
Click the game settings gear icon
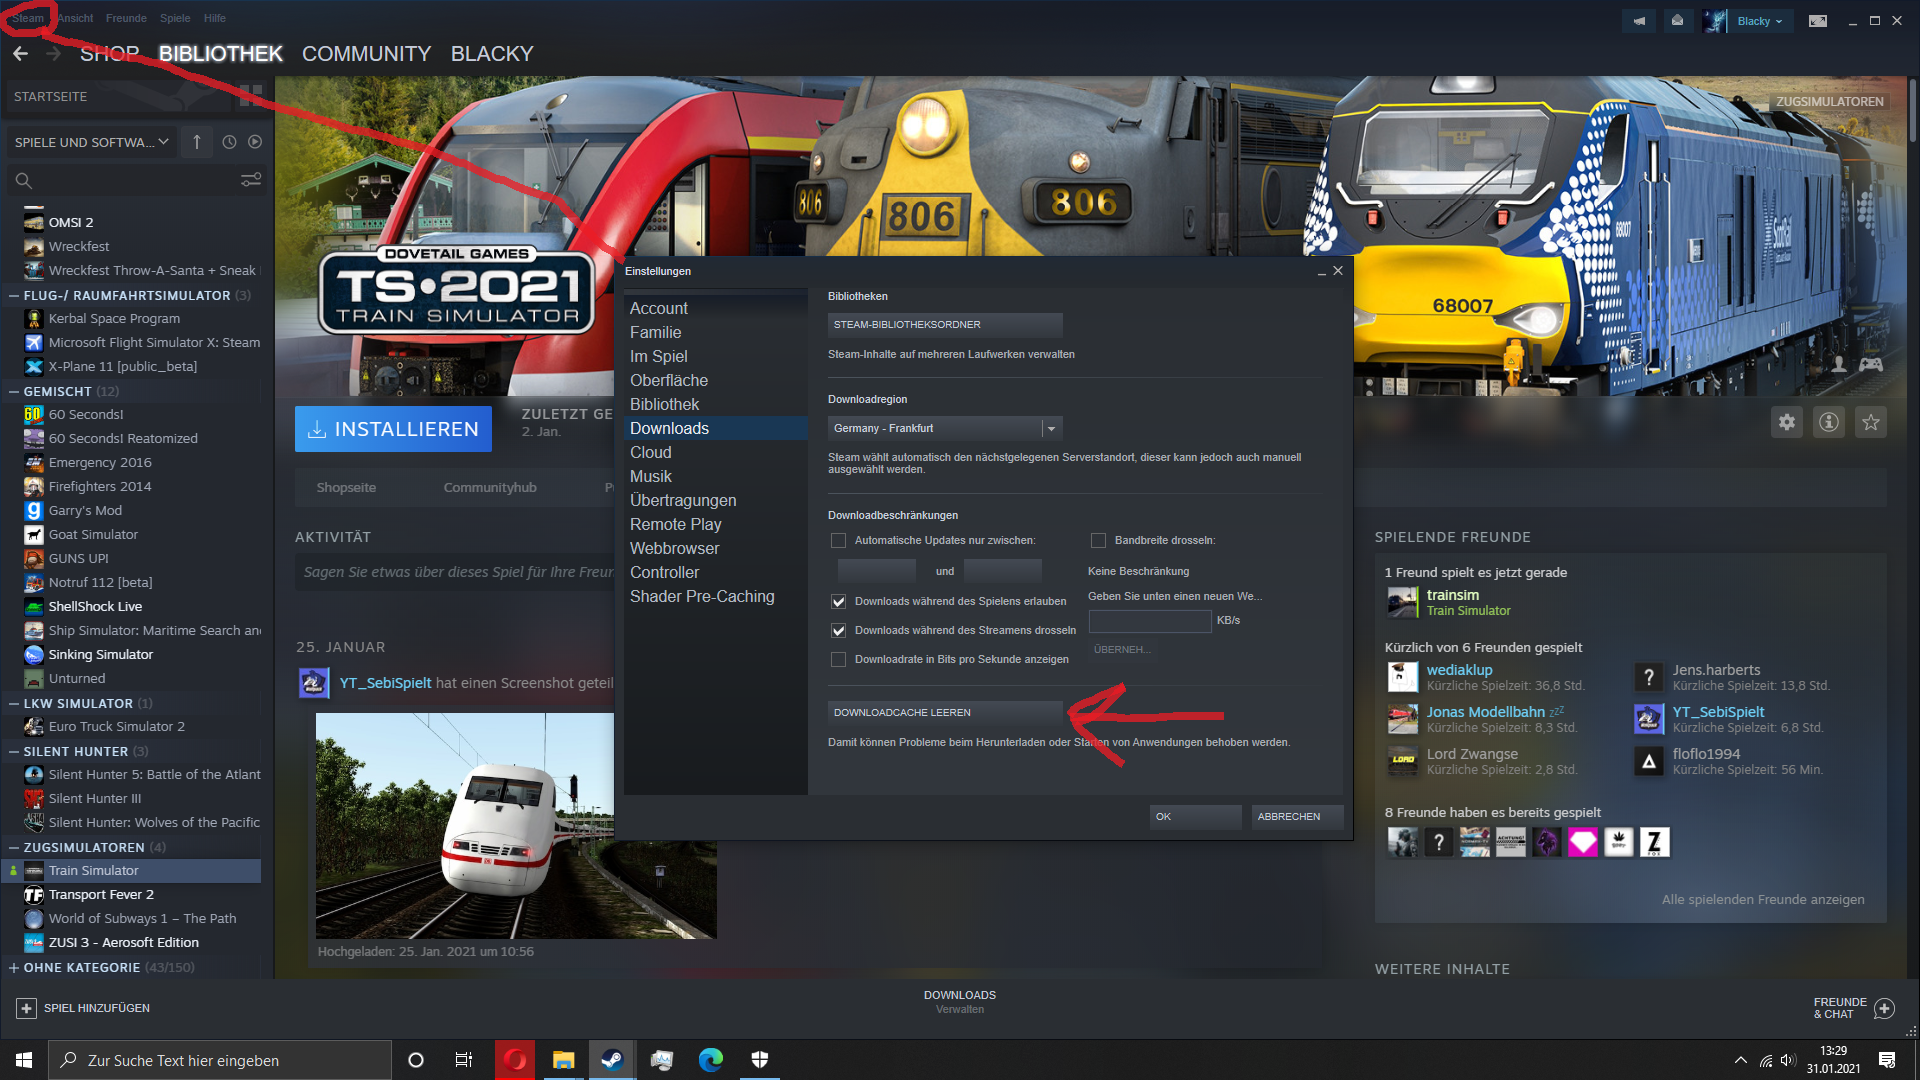click(1787, 422)
